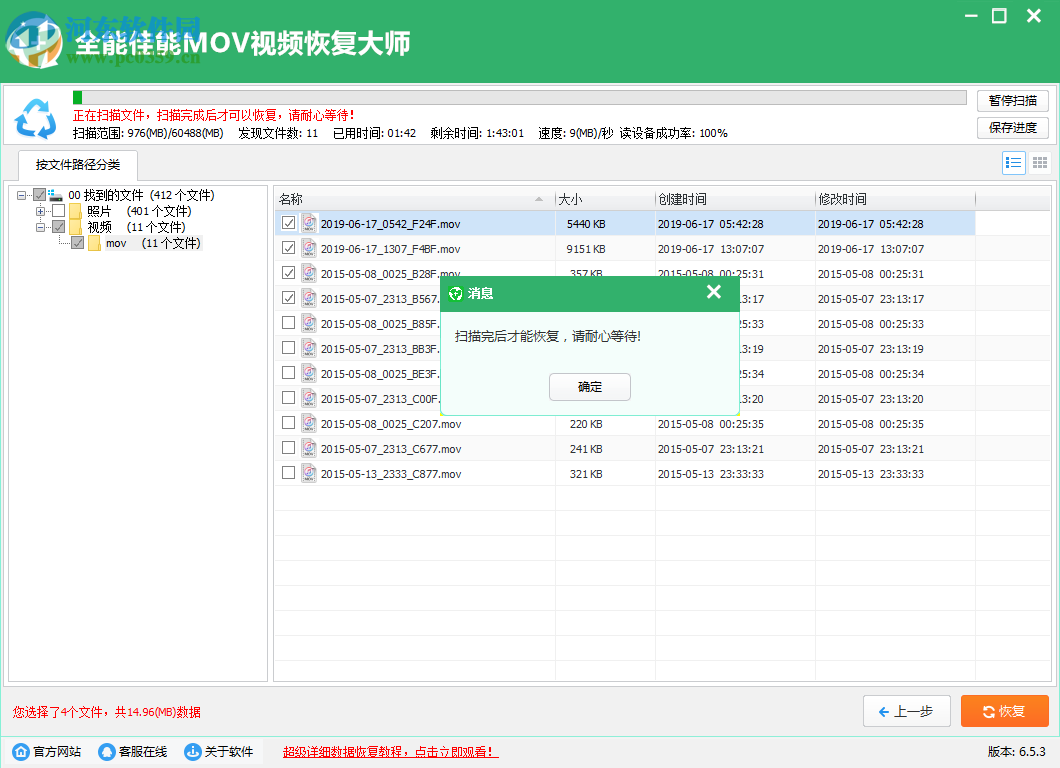Check the box for 2015-05-08_0025_B85F.mov
This screenshot has height=768, width=1060.
pos(288,322)
